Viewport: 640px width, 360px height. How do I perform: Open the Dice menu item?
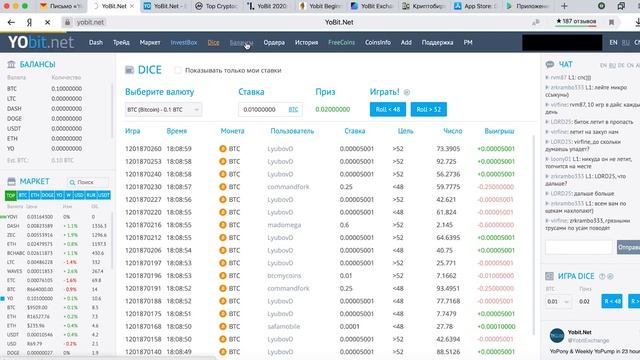pyautogui.click(x=213, y=42)
